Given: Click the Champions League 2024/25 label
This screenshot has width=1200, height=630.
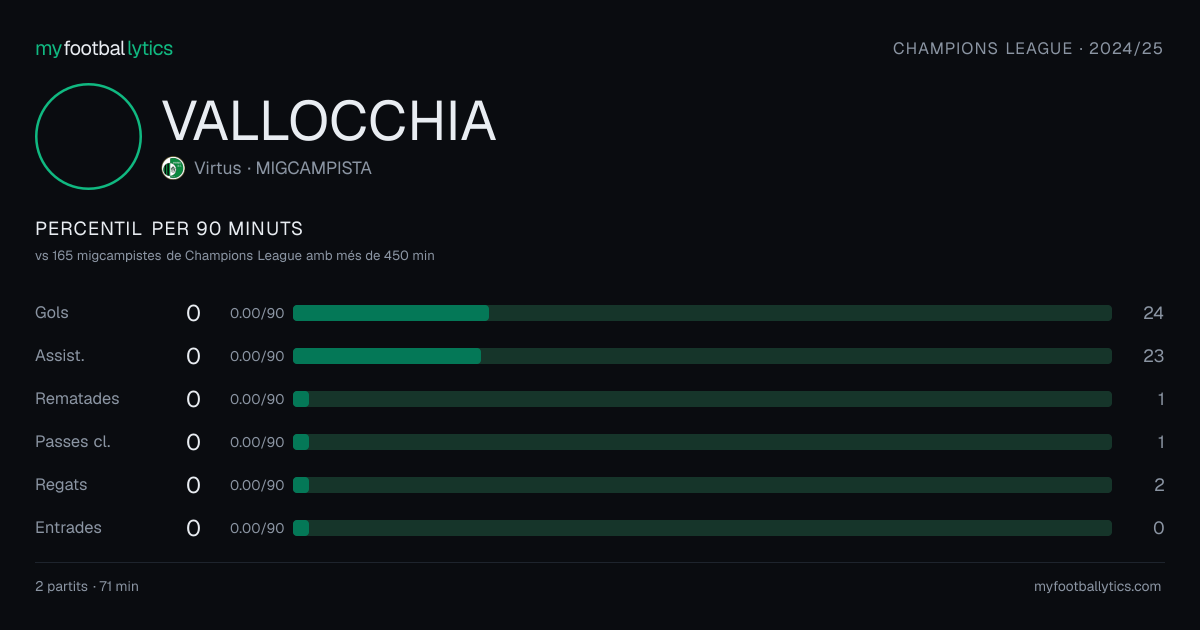Looking at the screenshot, I should (1028, 48).
